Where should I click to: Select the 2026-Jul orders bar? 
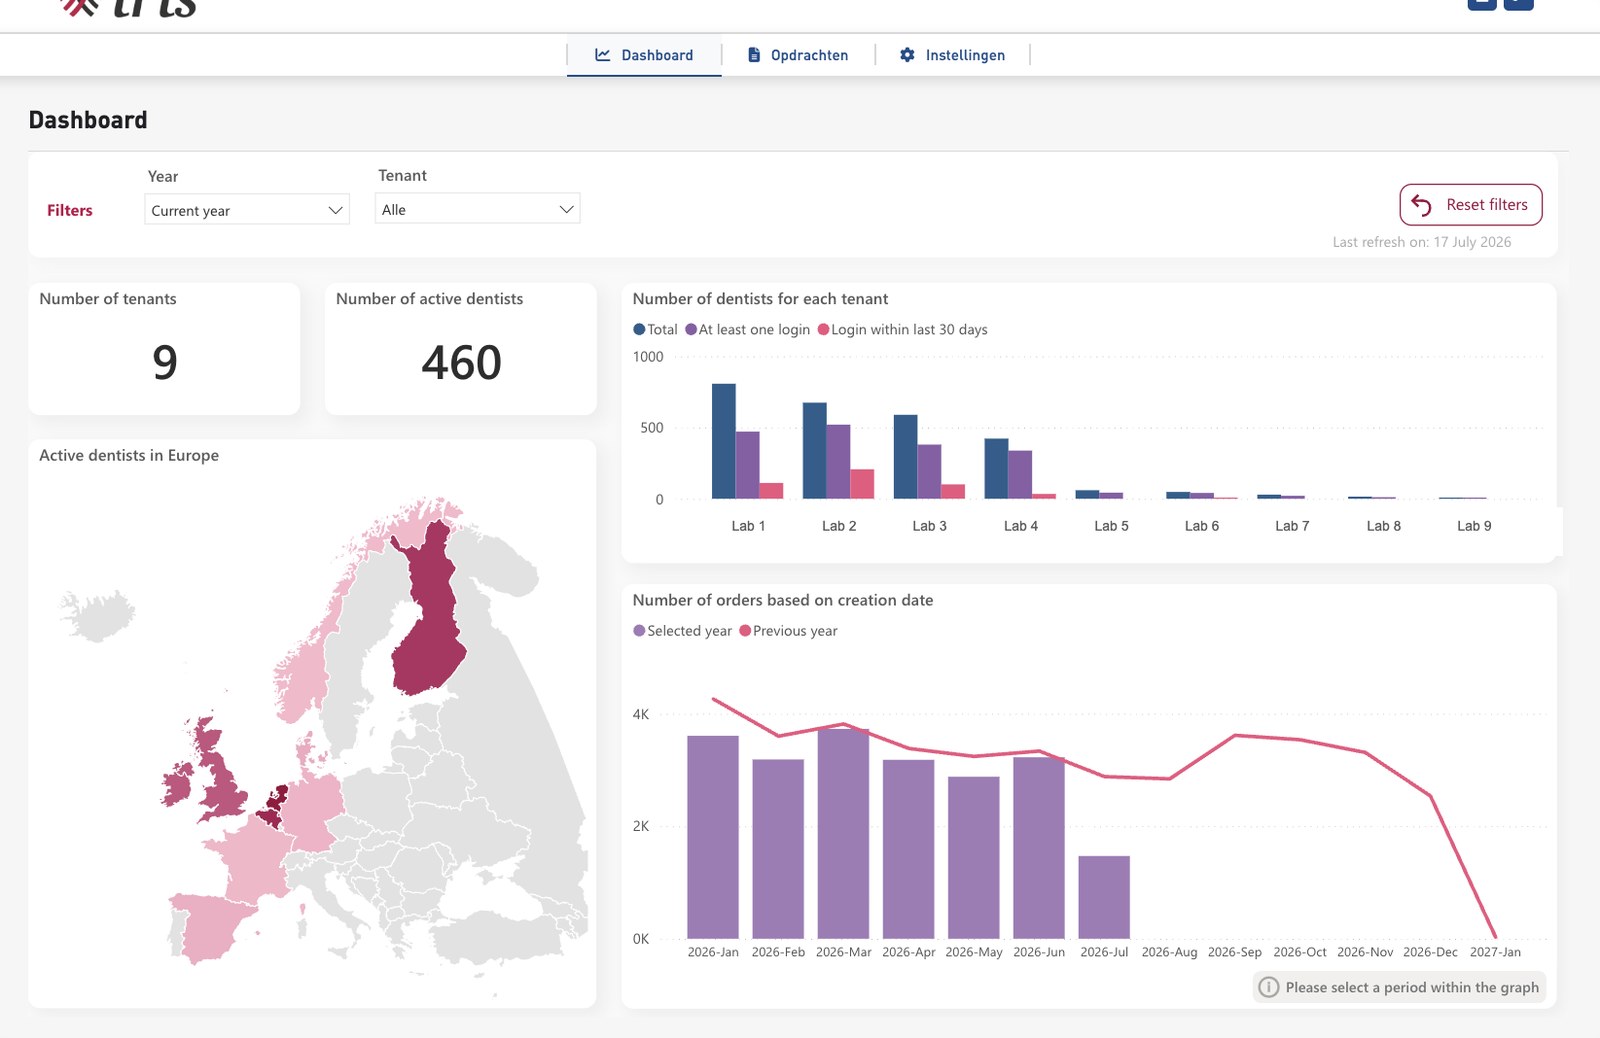point(1104,897)
